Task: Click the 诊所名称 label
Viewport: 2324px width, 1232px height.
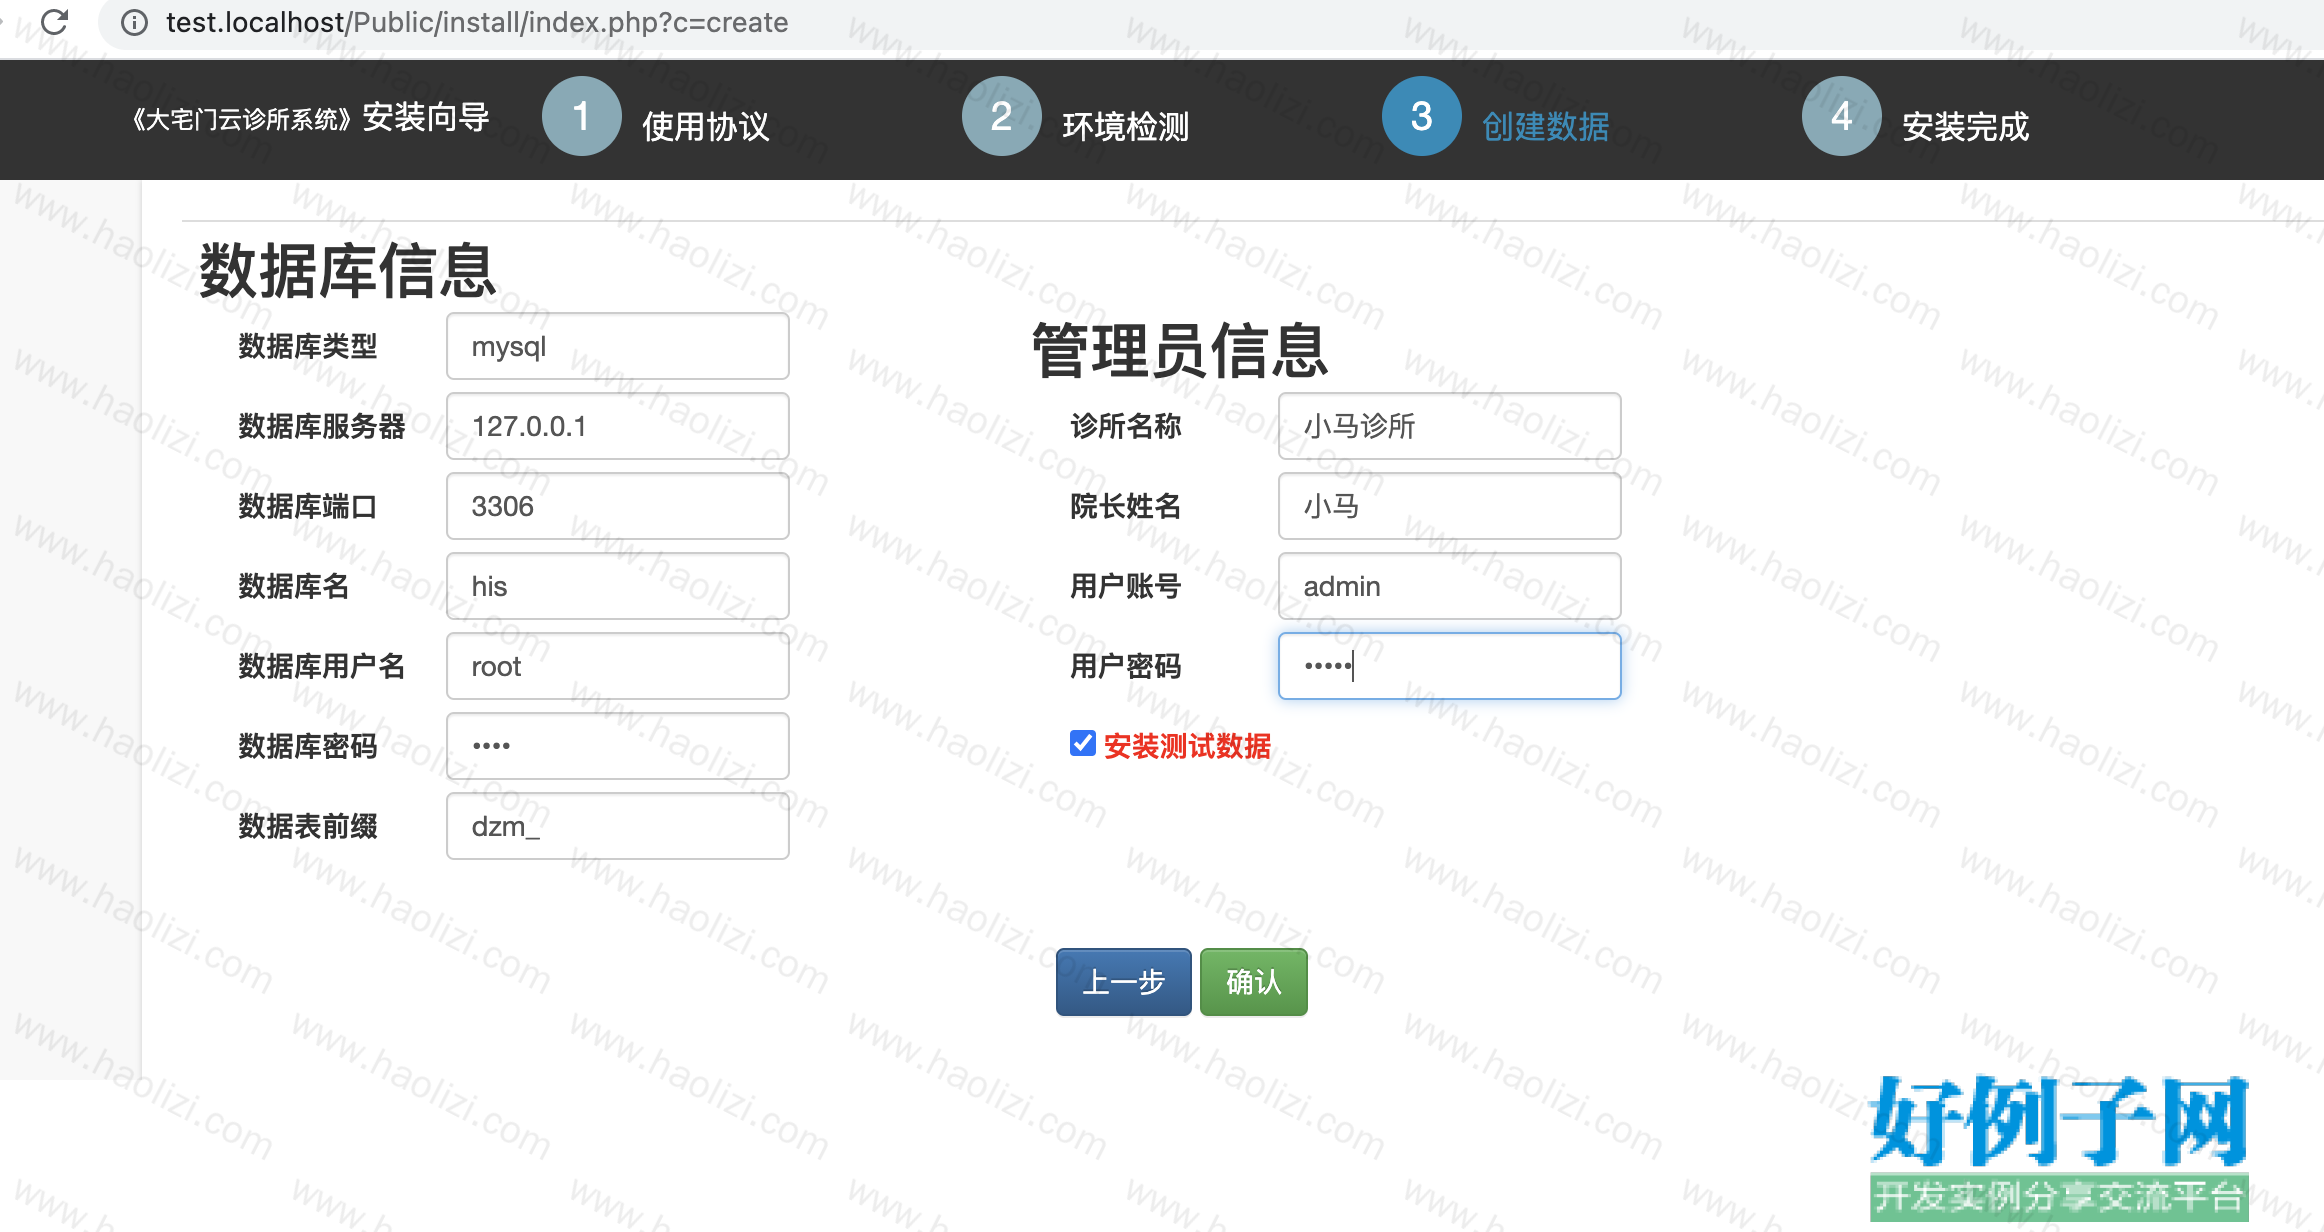Action: 1126,427
